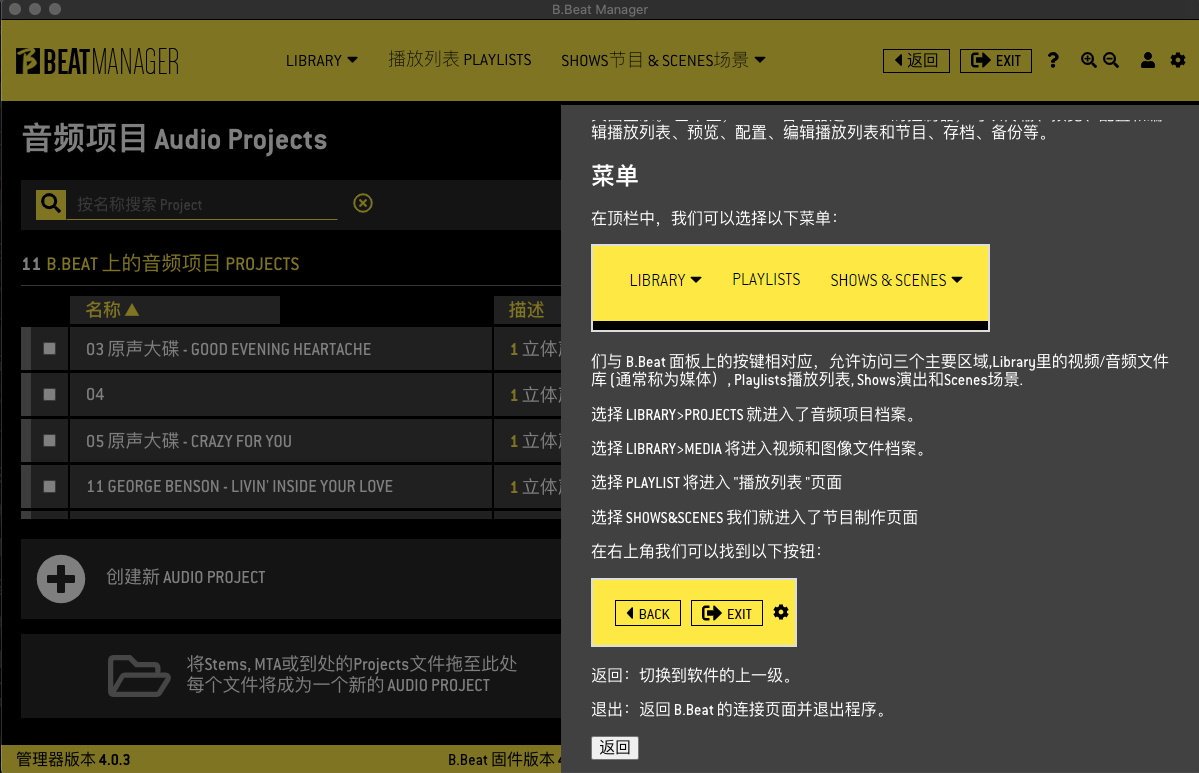Open the user account icon
This screenshot has height=773, width=1199.
click(1148, 60)
